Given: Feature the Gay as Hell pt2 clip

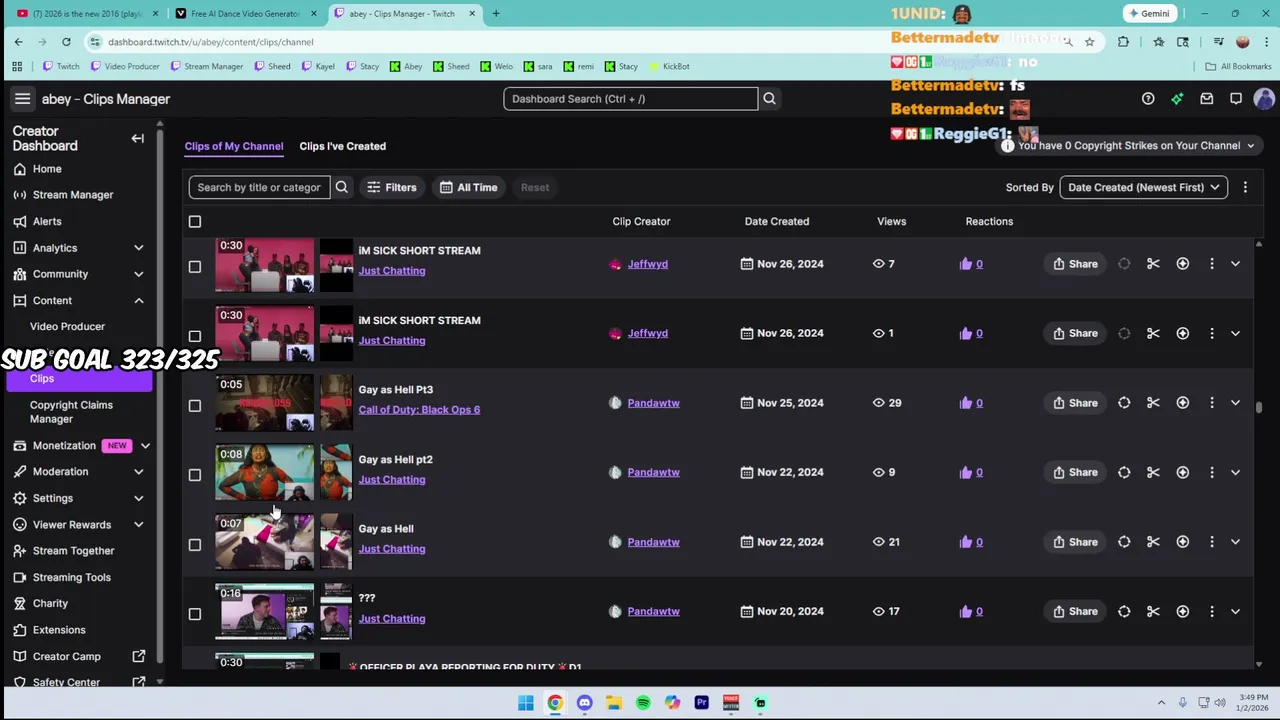Looking at the screenshot, I should coord(1124,472).
